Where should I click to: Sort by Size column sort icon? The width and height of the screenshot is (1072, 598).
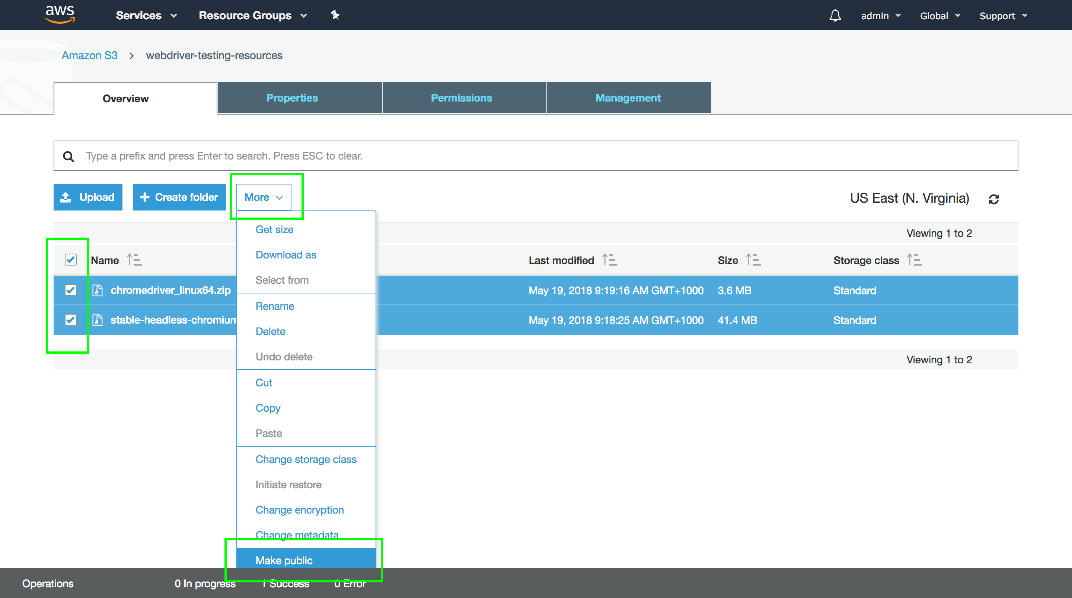click(x=754, y=260)
